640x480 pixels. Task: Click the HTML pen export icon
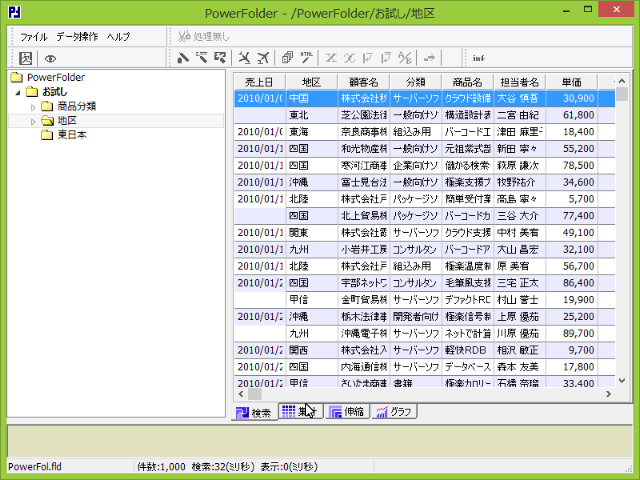tap(306, 58)
